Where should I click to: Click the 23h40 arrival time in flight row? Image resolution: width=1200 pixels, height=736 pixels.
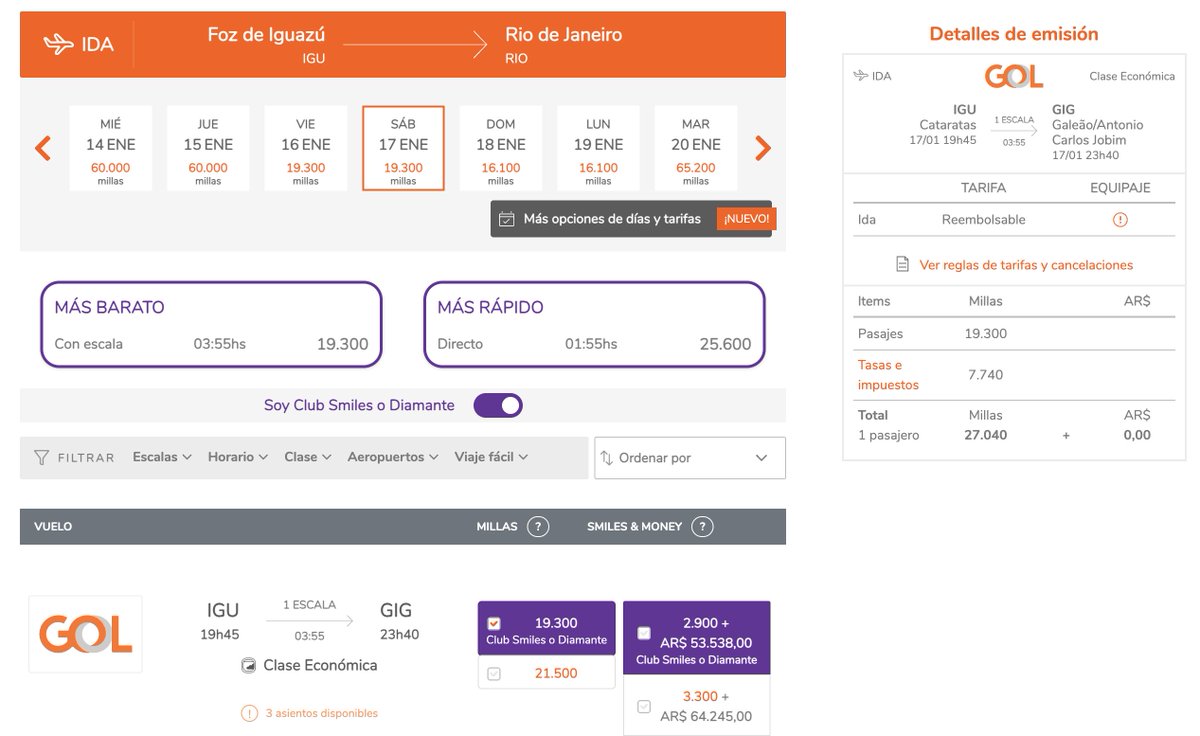pyautogui.click(x=399, y=635)
